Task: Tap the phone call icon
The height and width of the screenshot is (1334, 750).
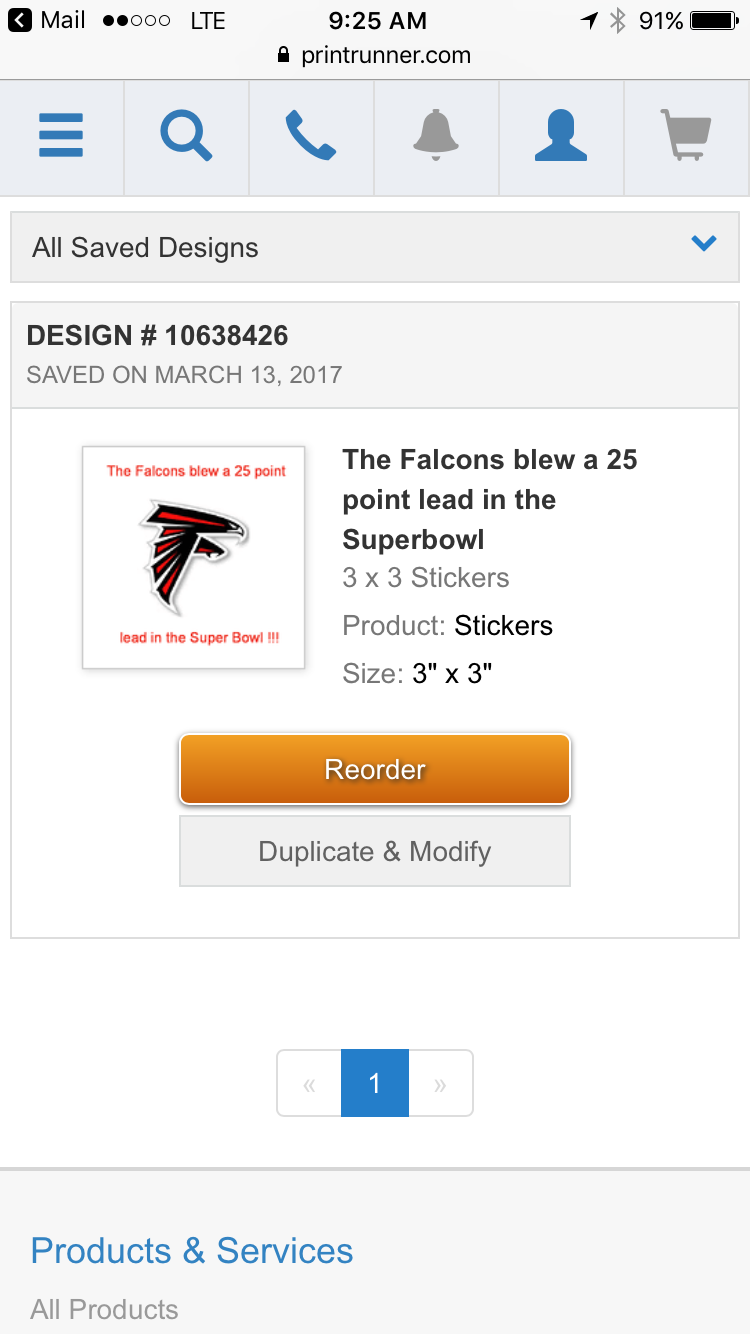Action: point(311,136)
